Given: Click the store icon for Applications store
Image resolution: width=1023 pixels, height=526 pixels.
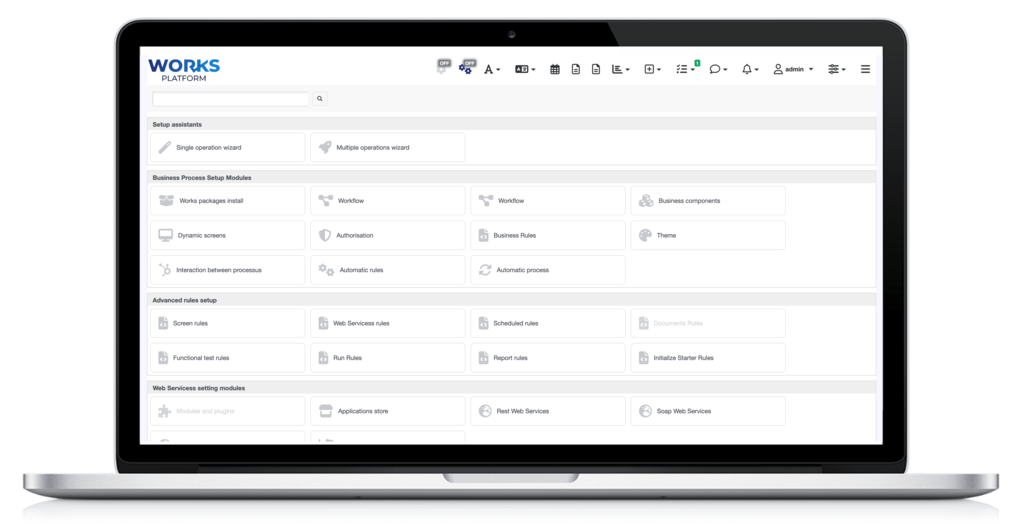Looking at the screenshot, I should click(326, 411).
